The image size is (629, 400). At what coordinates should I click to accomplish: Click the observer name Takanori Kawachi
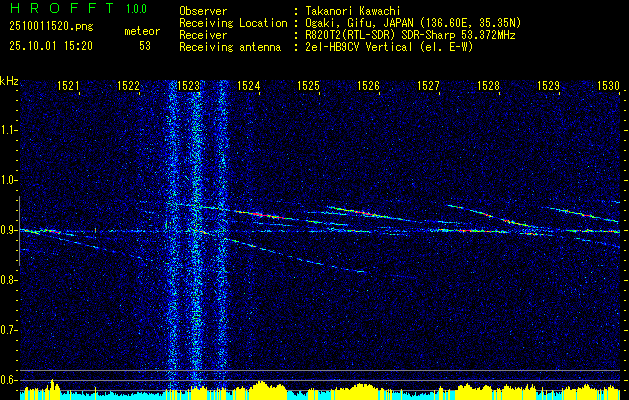[353, 11]
